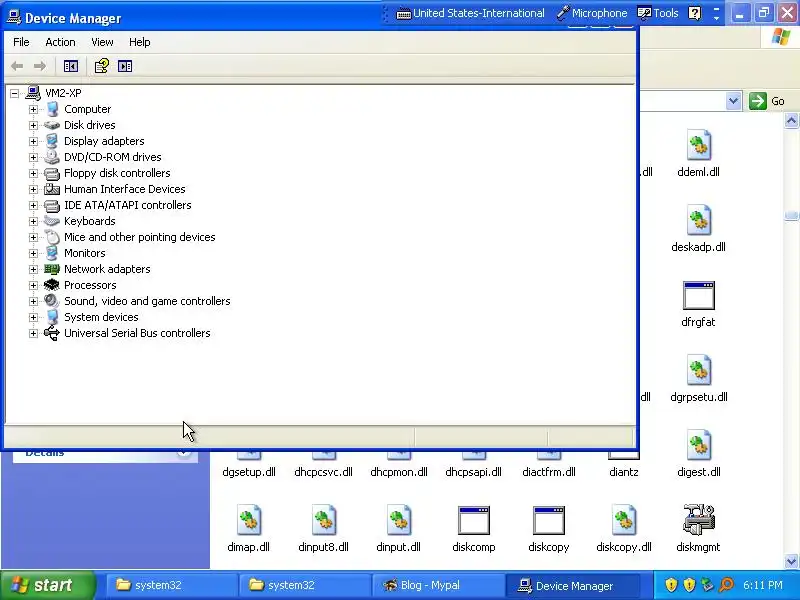Screen dimensions: 800x600
Task: Click the Microphone button on language bar
Action: (592, 13)
